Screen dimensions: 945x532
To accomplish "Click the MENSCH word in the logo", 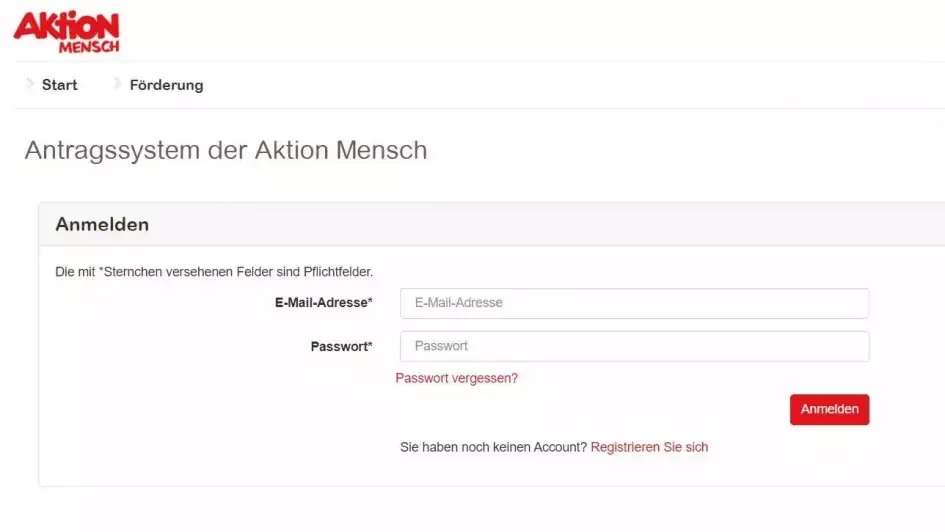I will [x=89, y=46].
